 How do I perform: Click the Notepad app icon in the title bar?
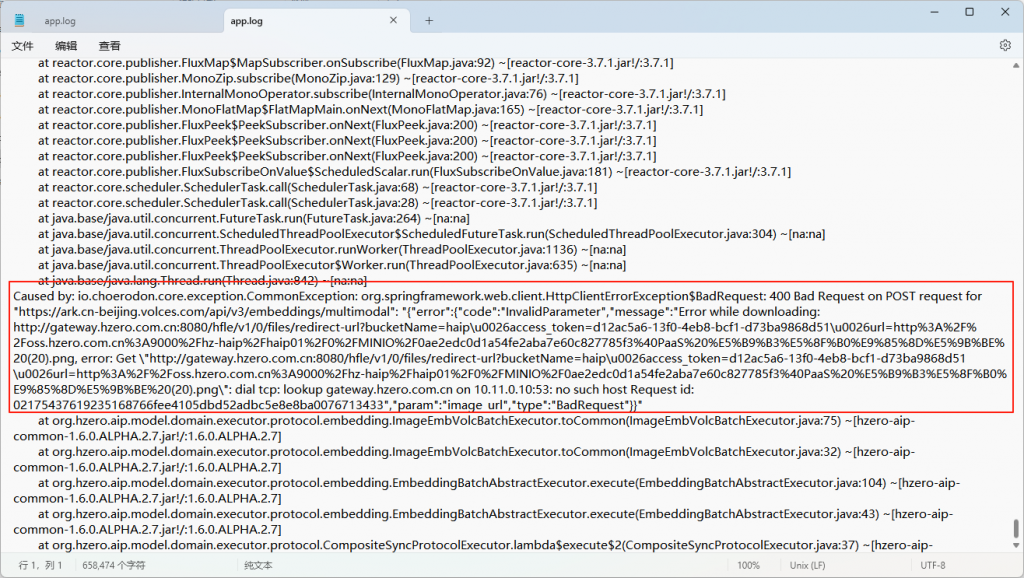coord(18,20)
